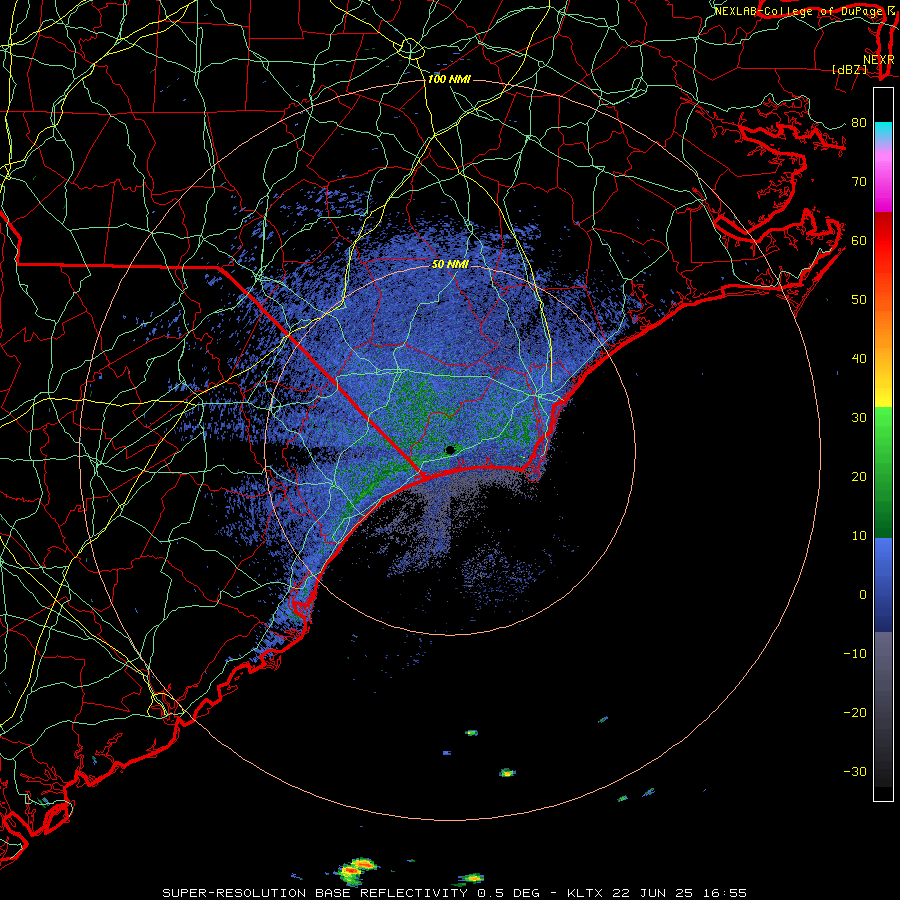Click the "KLTX 22 JUN 25 16:55" timestamp text
The width and height of the screenshot is (900, 900).
point(657,893)
